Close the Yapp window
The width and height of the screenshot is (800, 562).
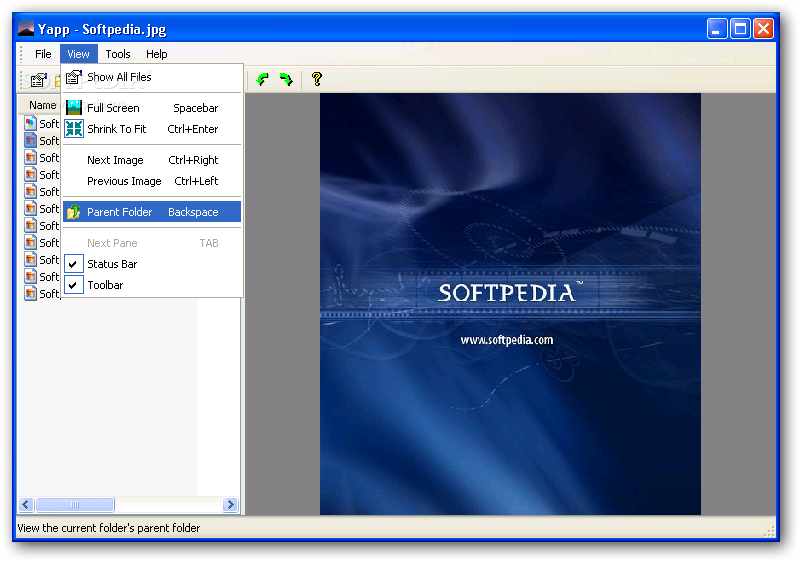pyautogui.click(x=764, y=29)
